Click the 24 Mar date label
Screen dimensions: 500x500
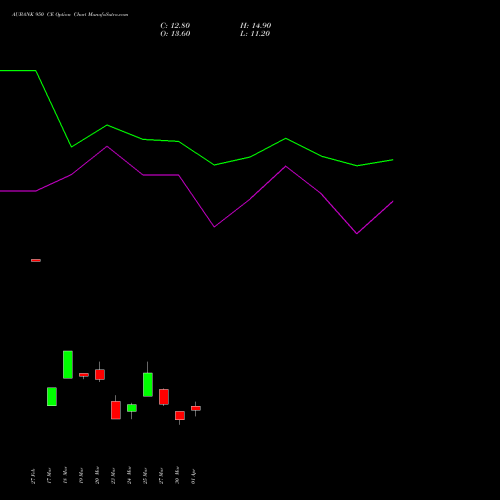[x=129, y=475]
